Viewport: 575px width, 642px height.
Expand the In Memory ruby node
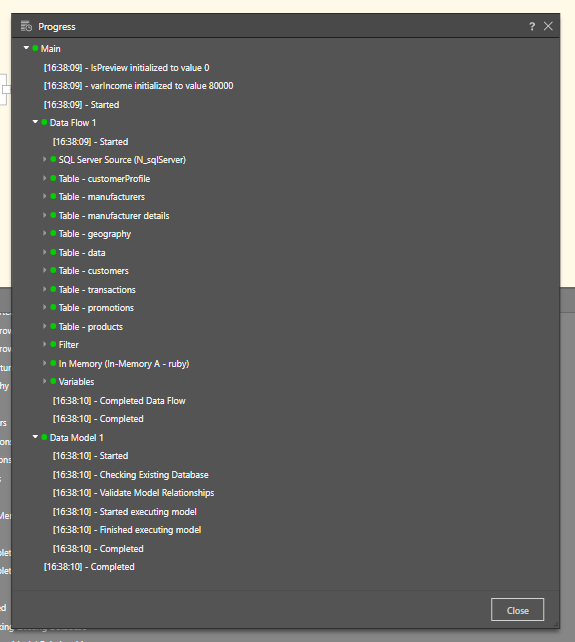[44, 363]
